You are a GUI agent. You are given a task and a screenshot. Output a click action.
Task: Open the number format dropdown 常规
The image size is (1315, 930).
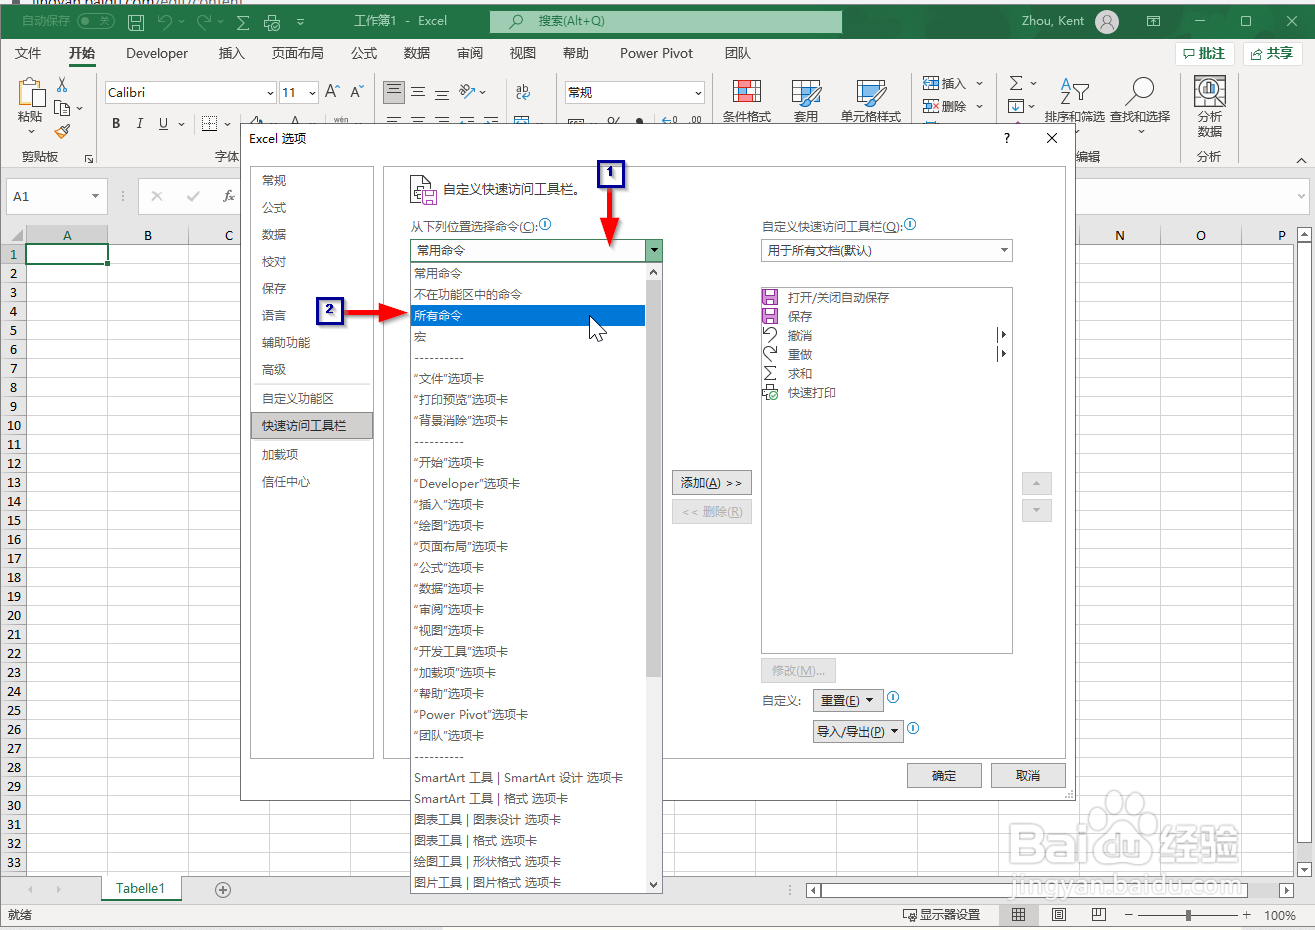pyautogui.click(x=698, y=93)
